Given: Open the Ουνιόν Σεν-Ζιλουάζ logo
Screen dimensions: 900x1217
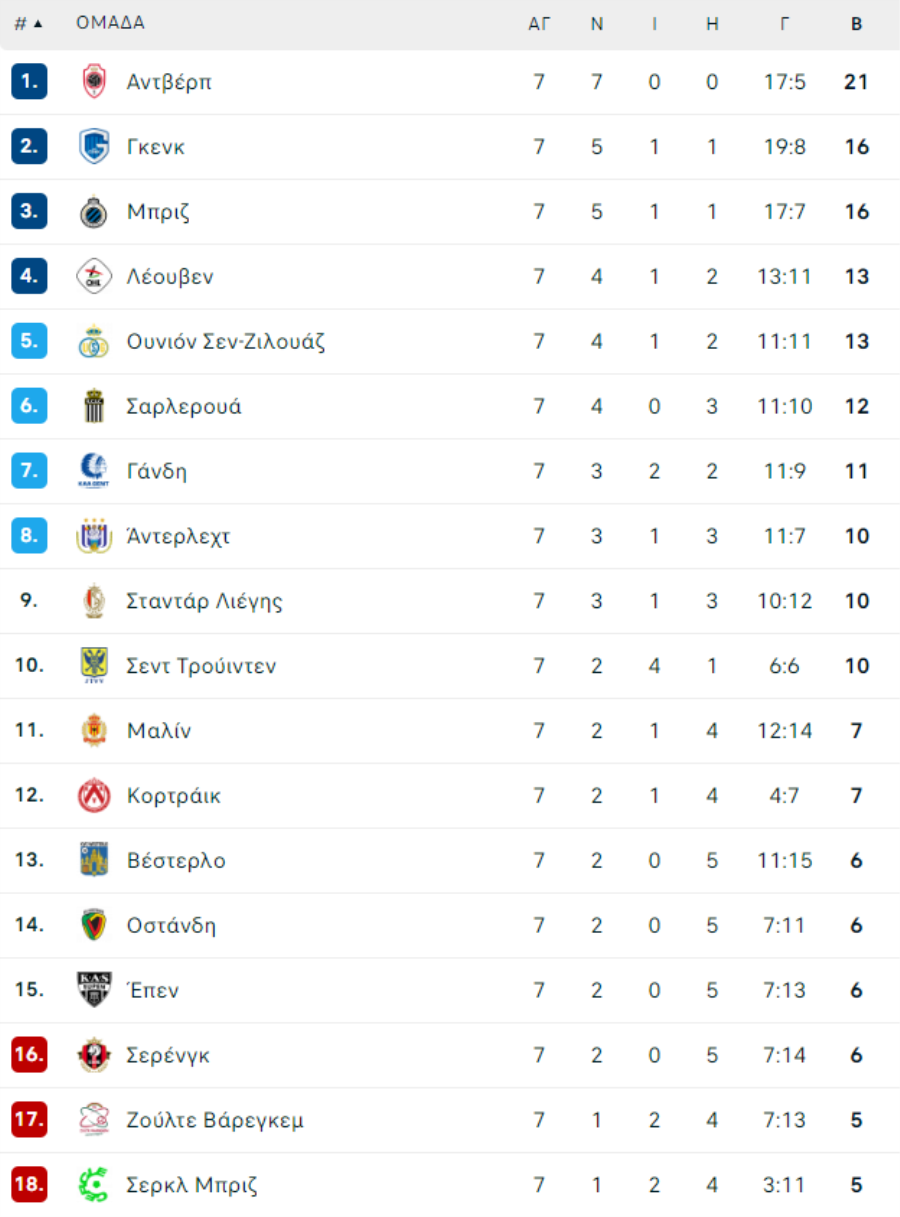Looking at the screenshot, I should click(x=94, y=342).
